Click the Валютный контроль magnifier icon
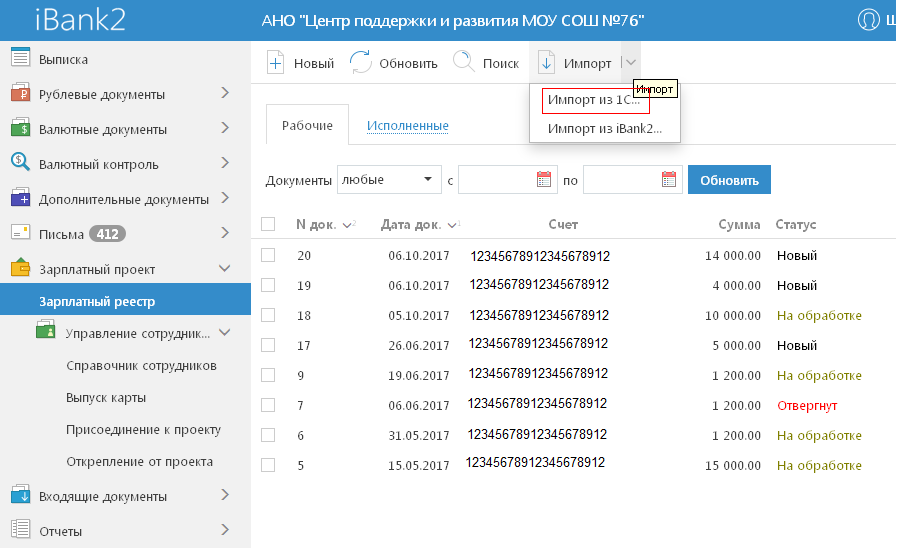898x553 pixels. (20, 163)
